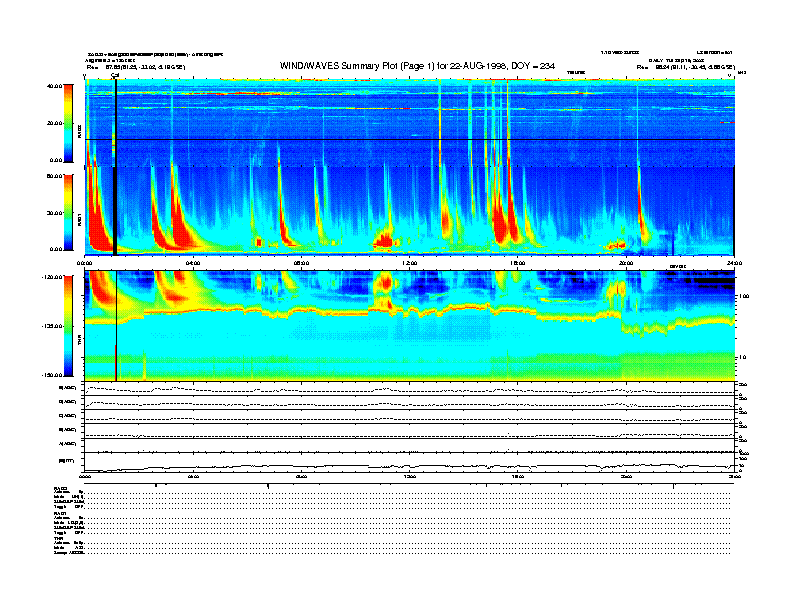Click the RAD1 vertical axis label
The width and height of the screenshot is (792, 612).
(x=80, y=219)
